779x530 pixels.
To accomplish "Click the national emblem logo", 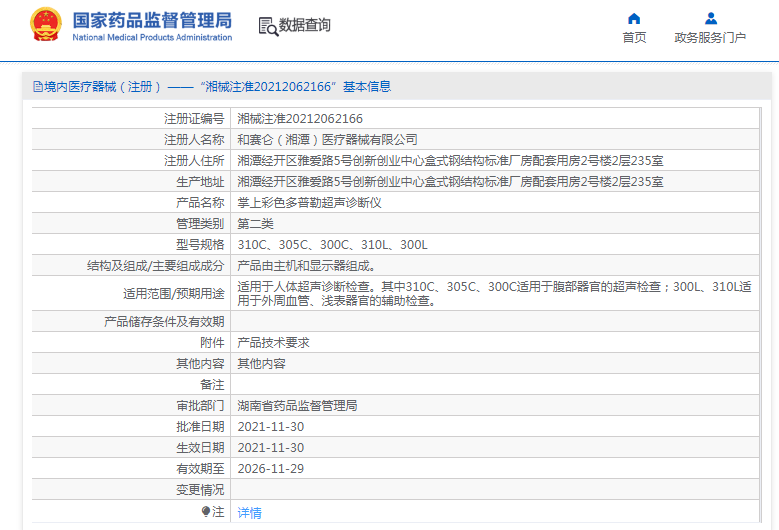I will (45, 25).
